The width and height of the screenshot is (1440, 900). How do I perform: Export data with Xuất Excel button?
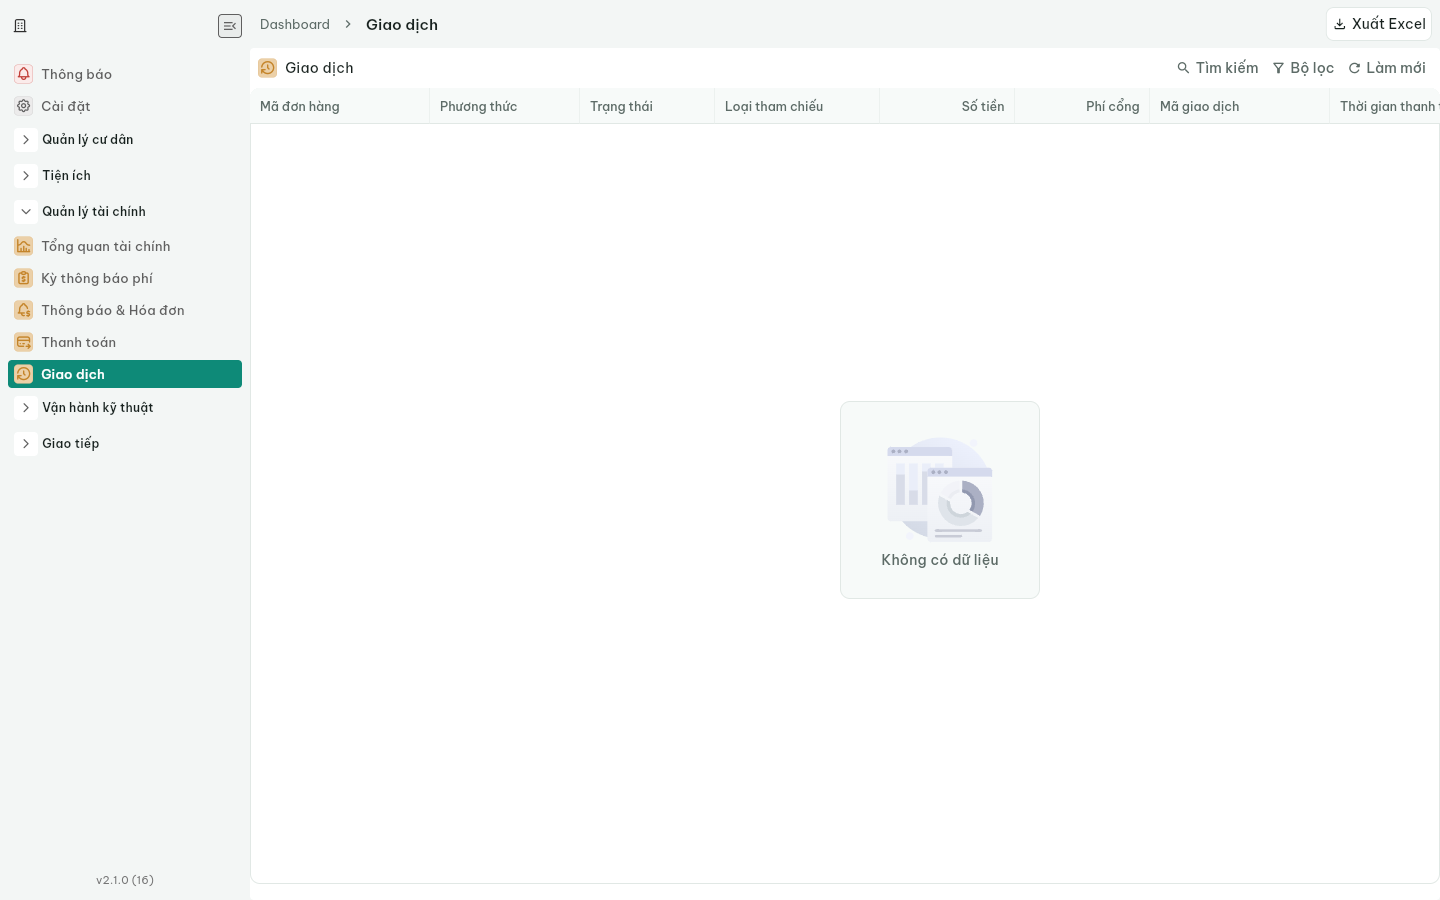click(x=1379, y=24)
